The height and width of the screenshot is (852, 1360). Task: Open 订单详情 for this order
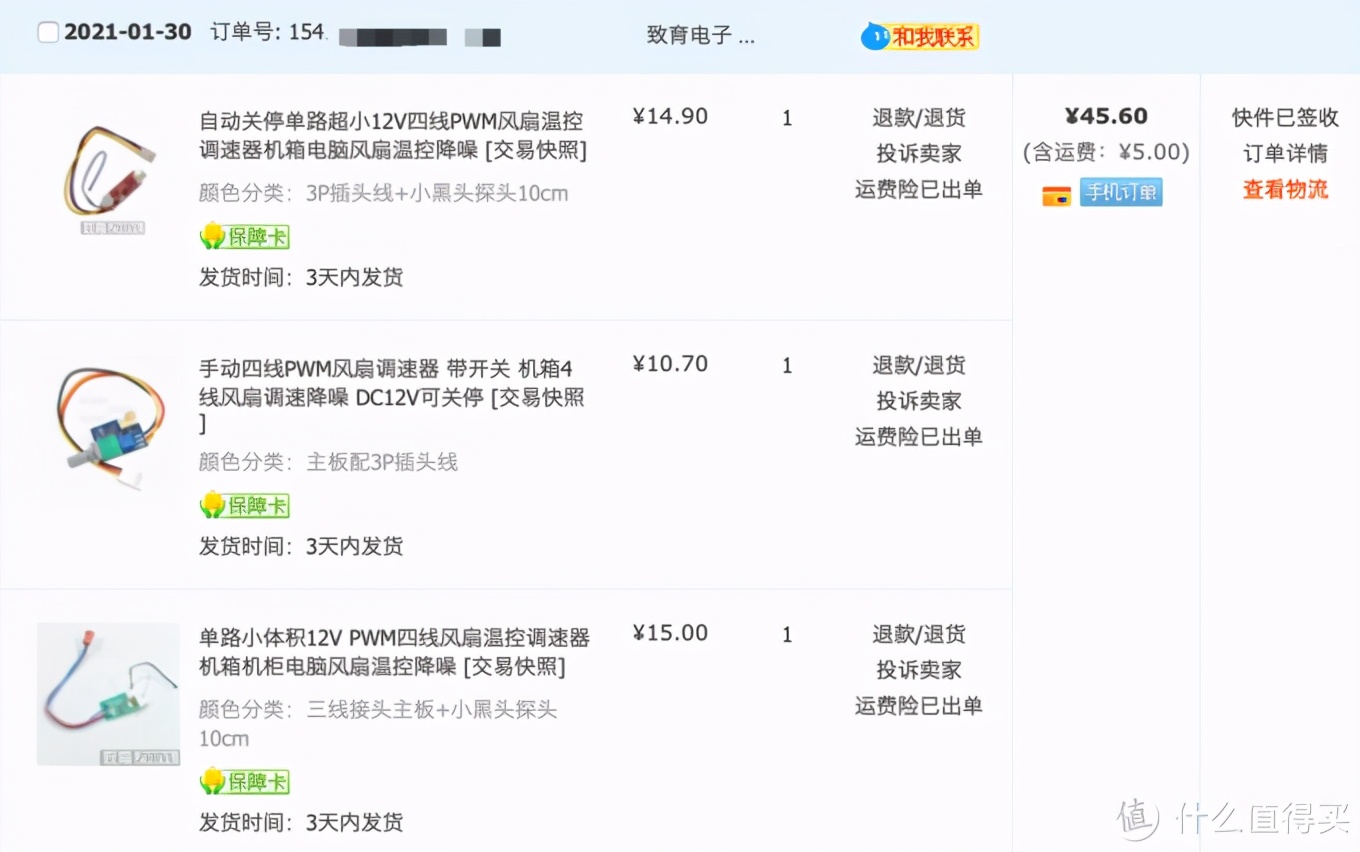1285,153
